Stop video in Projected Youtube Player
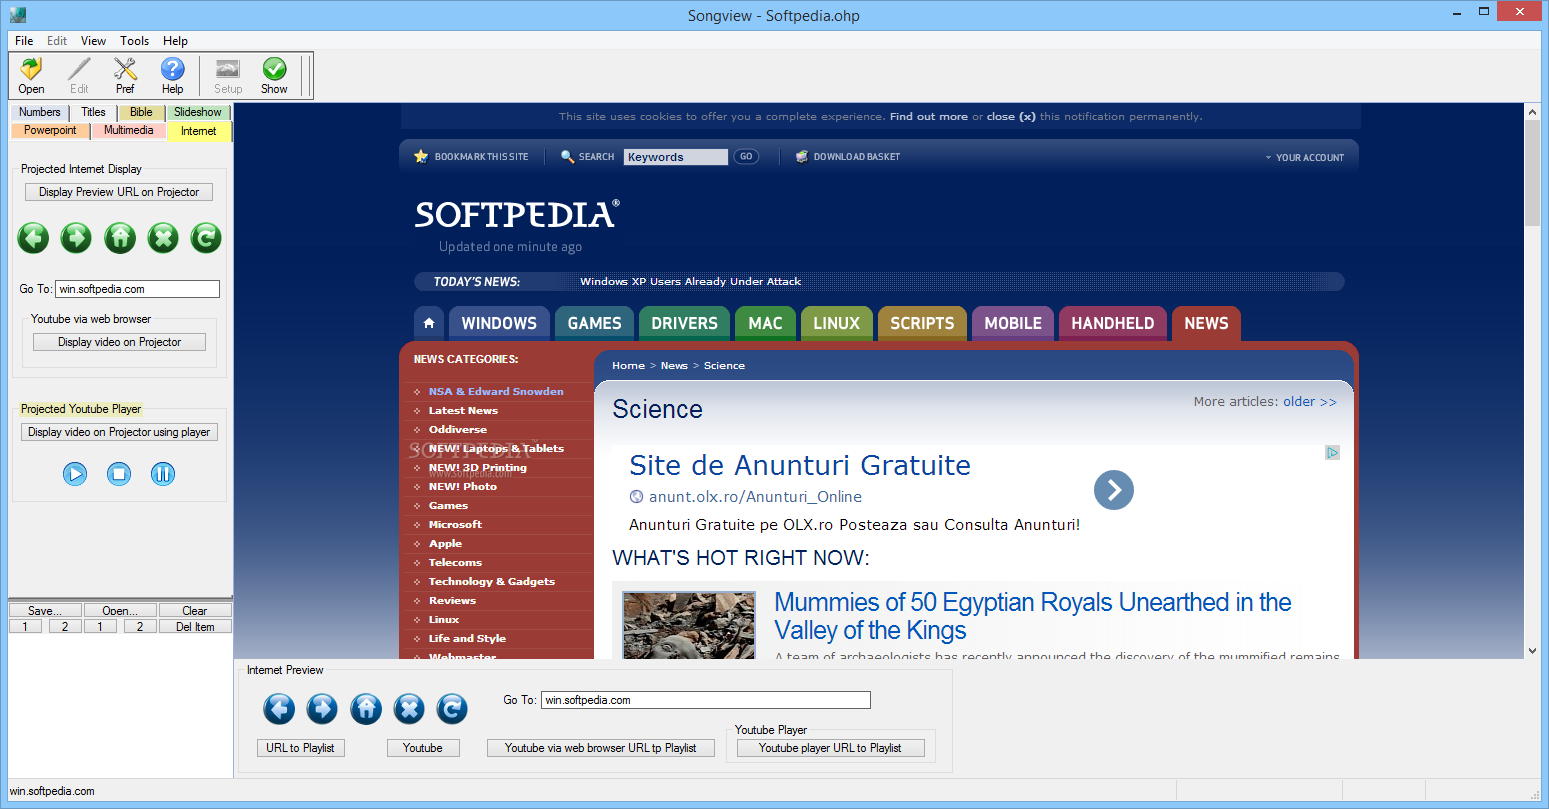The image size is (1549, 809). pyautogui.click(x=119, y=474)
